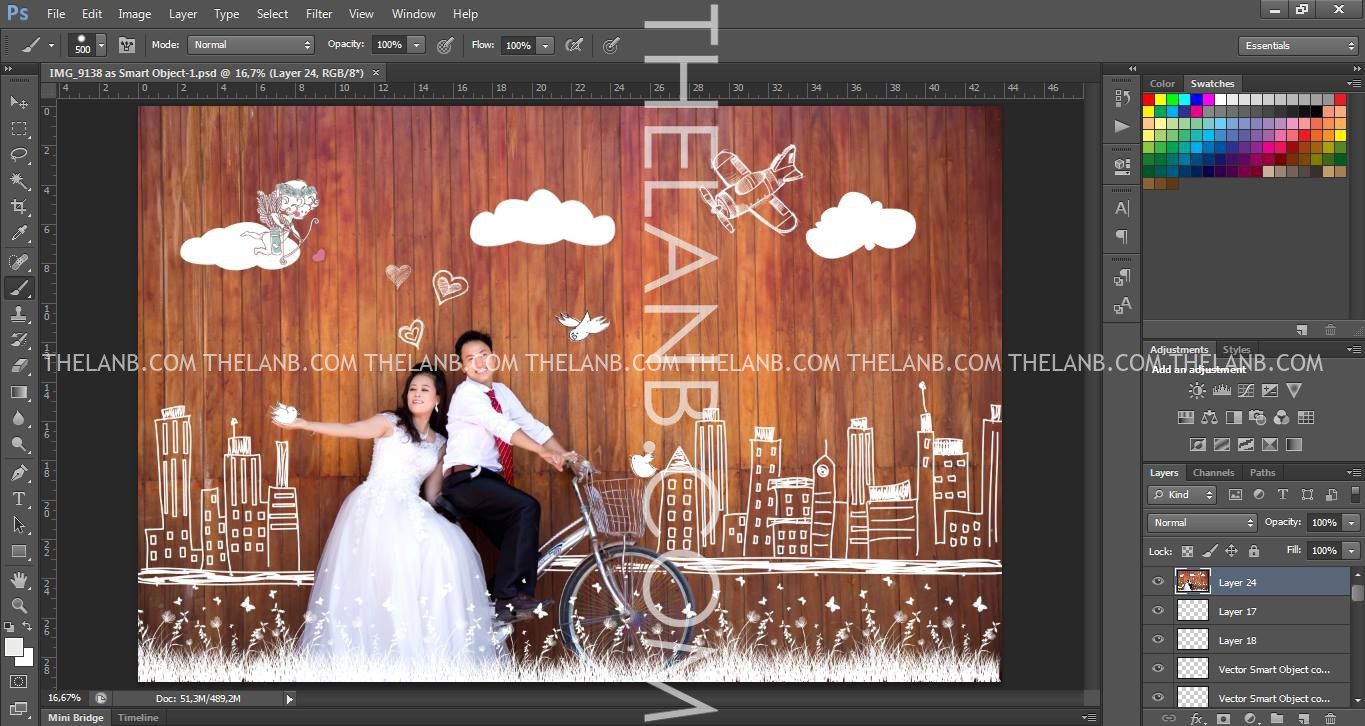Toggle visibility of Layer 17
1365x726 pixels.
click(1158, 611)
